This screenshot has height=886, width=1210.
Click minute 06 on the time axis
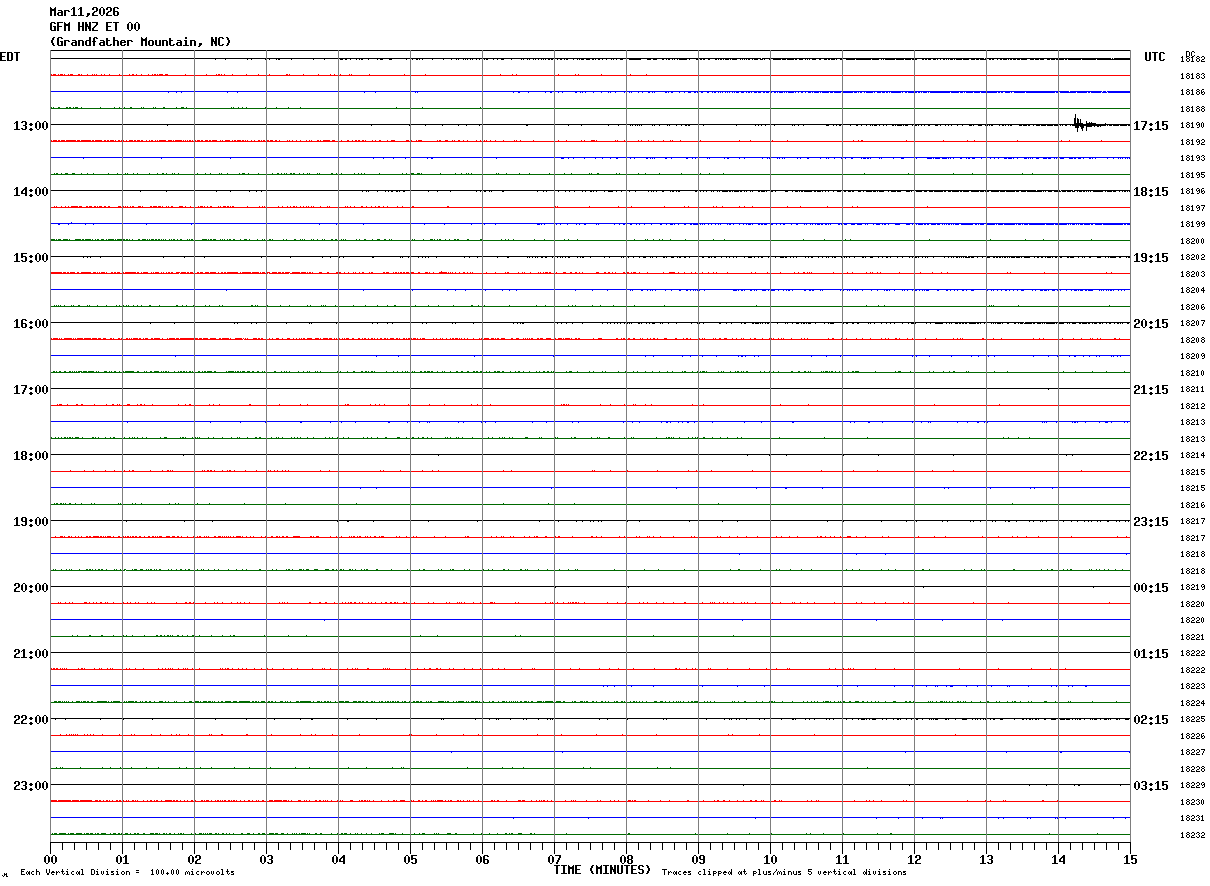tap(482, 859)
